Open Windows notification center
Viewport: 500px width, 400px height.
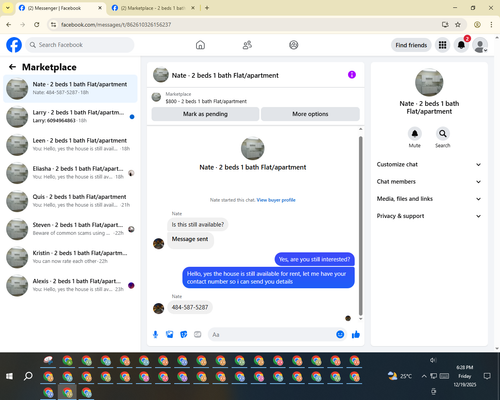coord(487,376)
